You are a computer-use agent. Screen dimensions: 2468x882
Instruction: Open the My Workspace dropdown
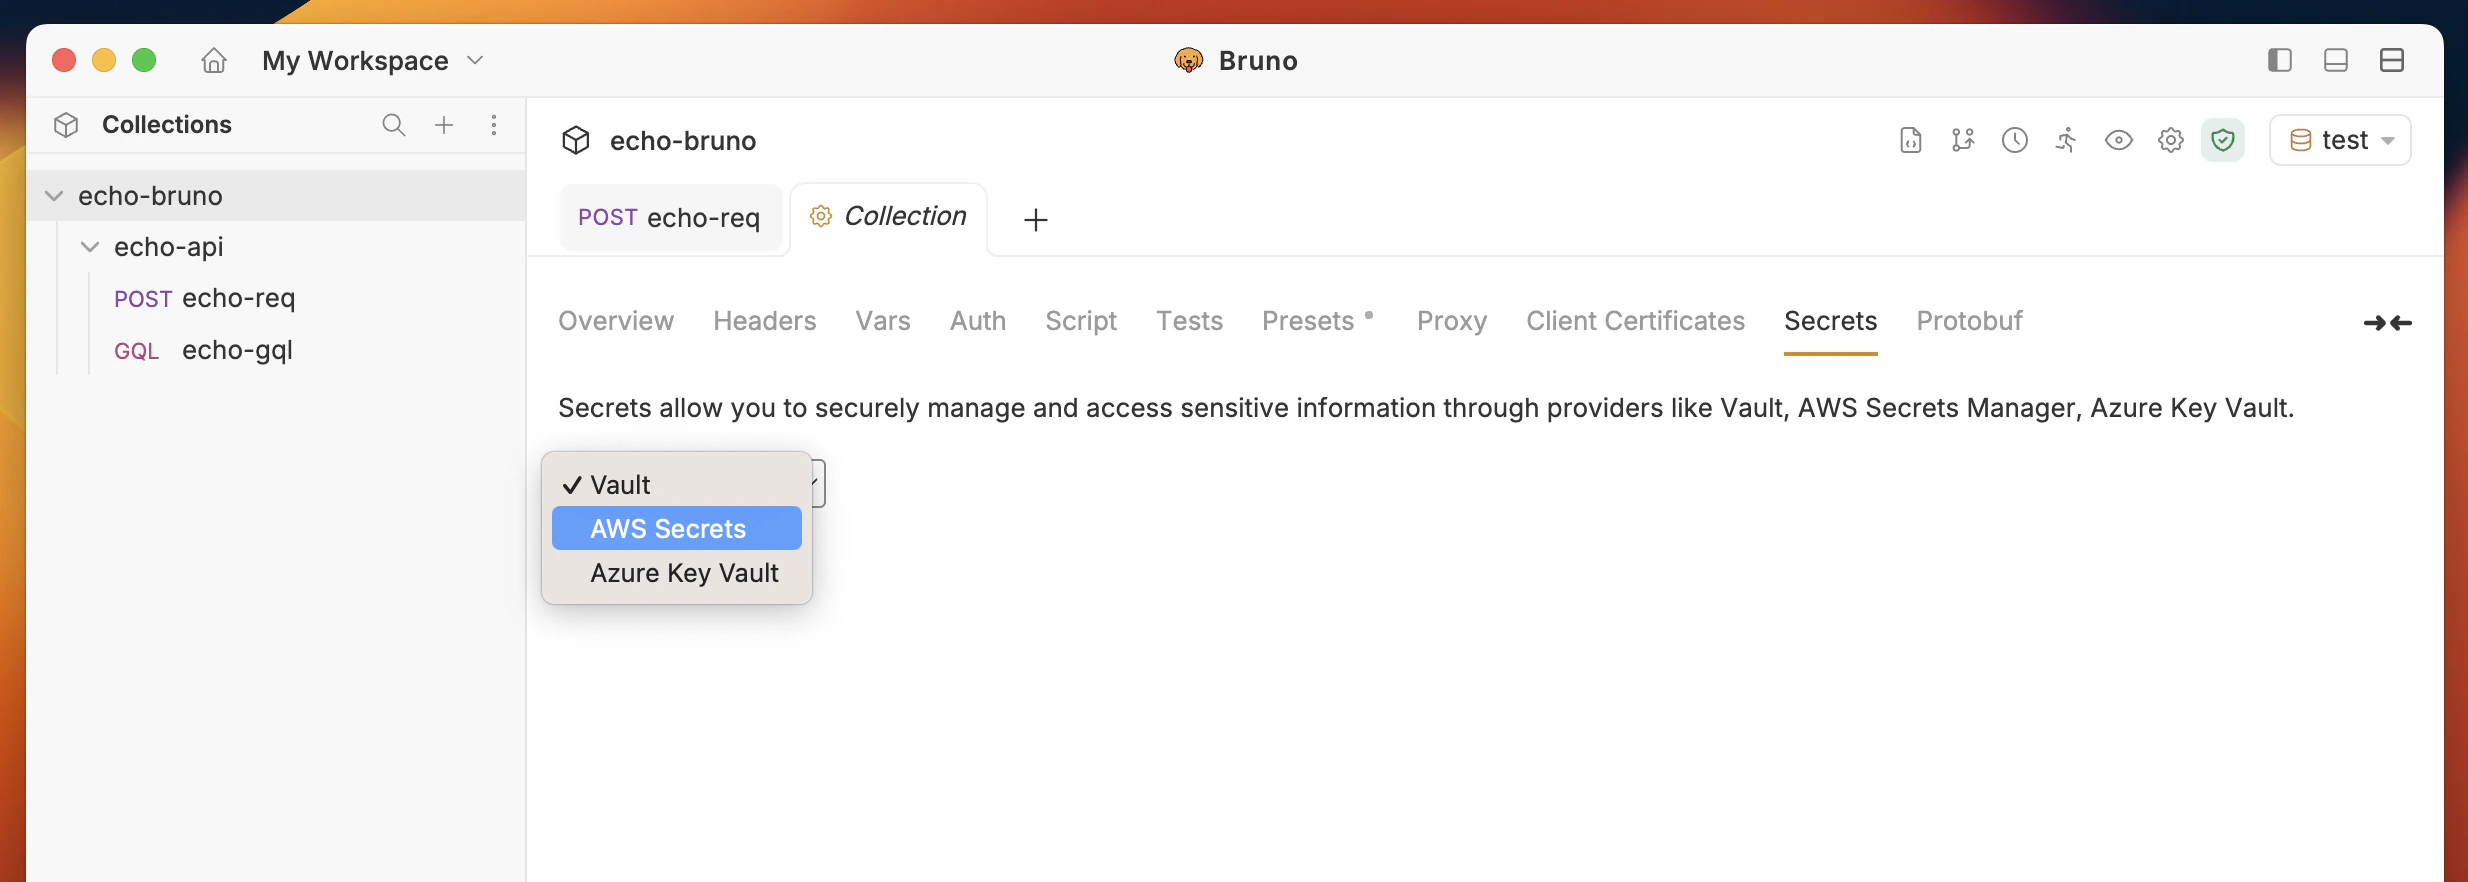(373, 61)
